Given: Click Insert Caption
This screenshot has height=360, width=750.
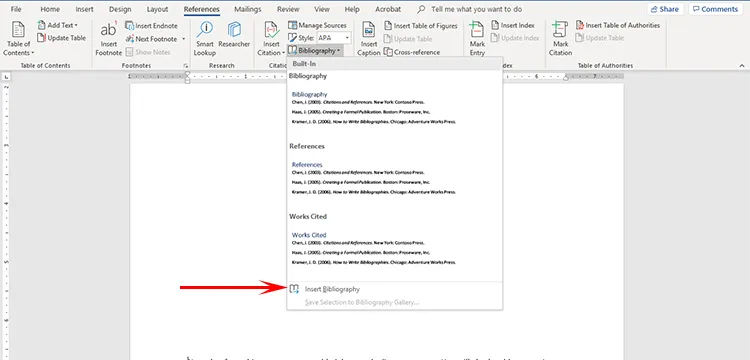Looking at the screenshot, I should [368, 39].
